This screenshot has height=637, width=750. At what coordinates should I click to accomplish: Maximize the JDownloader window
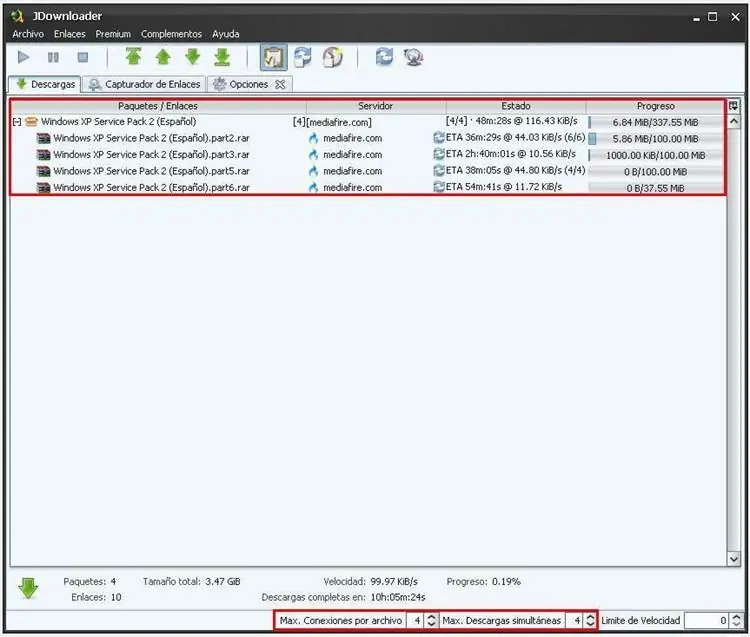click(713, 17)
